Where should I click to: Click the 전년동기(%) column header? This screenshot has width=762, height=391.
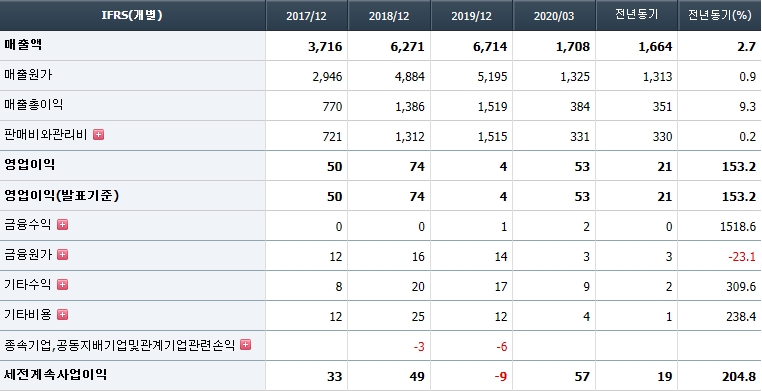[720, 15]
